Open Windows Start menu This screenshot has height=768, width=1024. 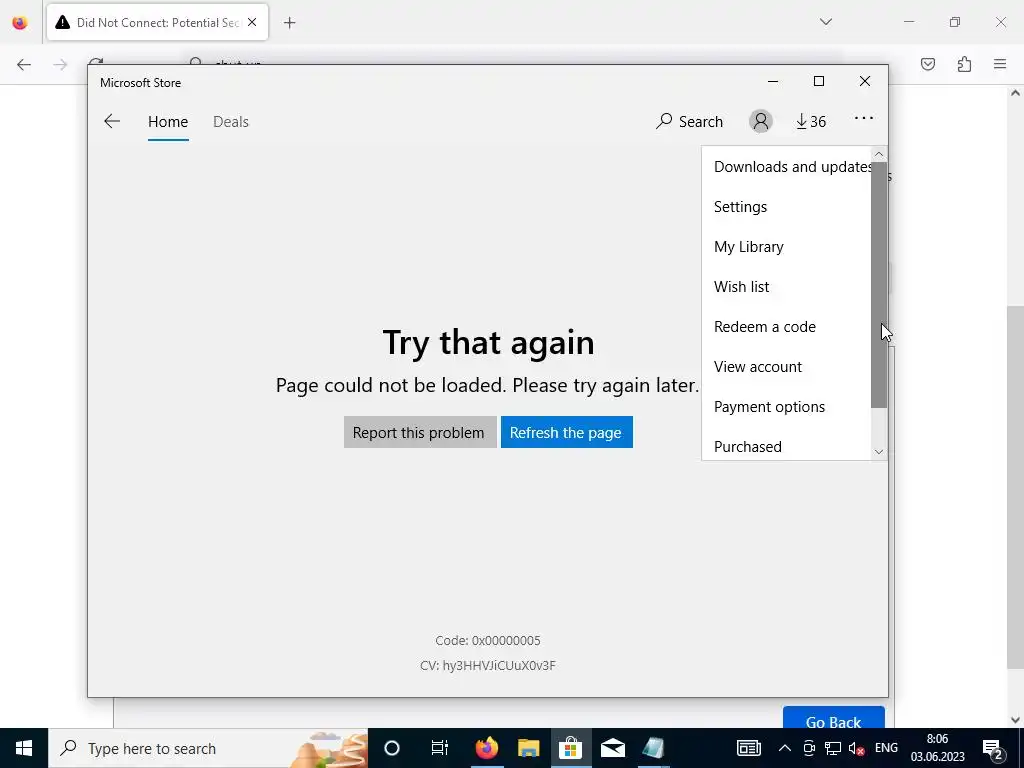[x=24, y=748]
